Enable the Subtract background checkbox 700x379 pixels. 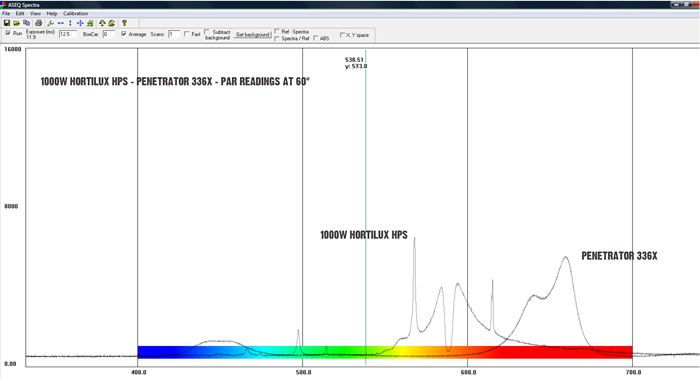click(x=207, y=32)
